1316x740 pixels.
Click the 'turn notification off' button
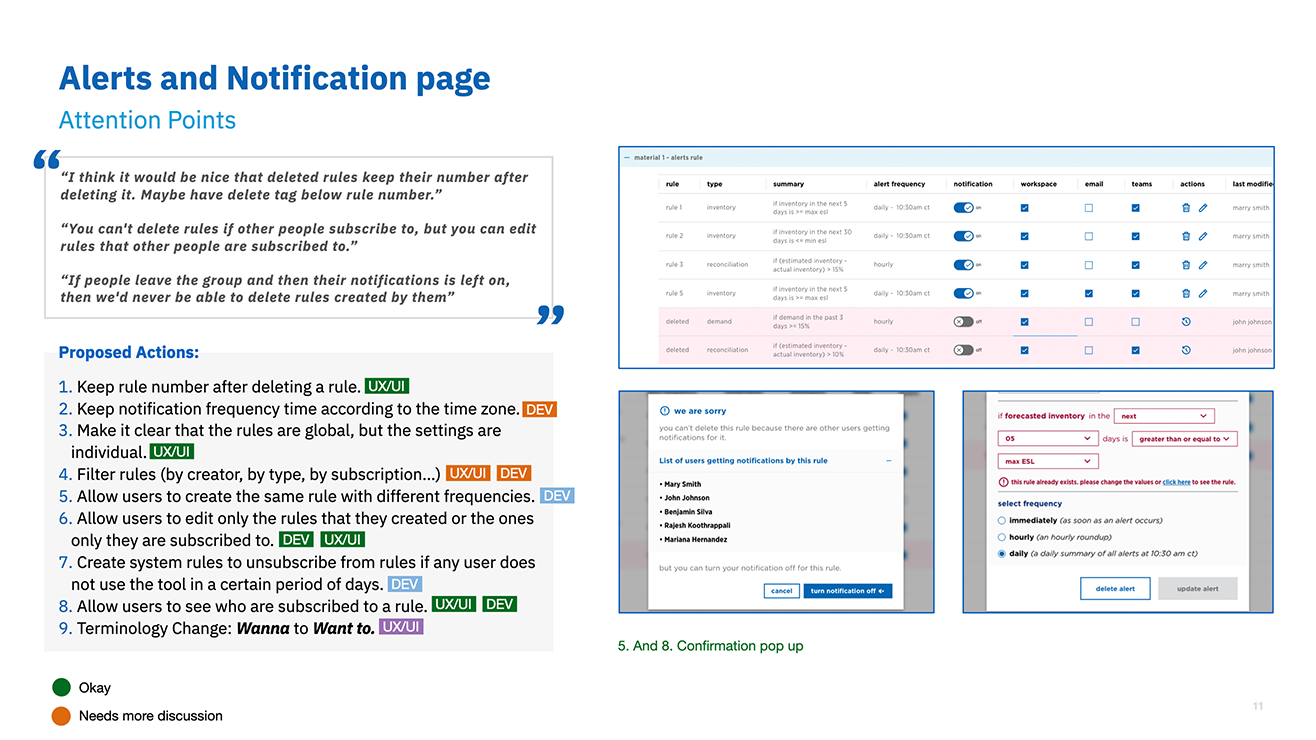[848, 591]
